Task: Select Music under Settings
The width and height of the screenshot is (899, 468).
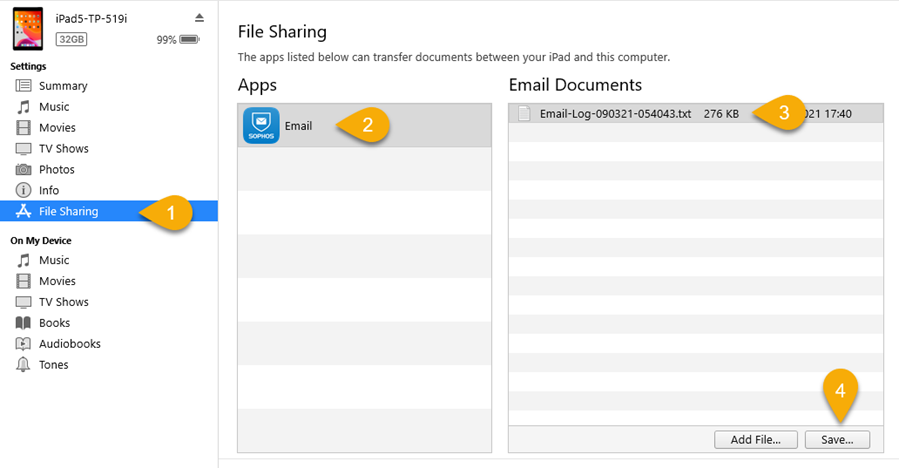Action: pos(53,107)
